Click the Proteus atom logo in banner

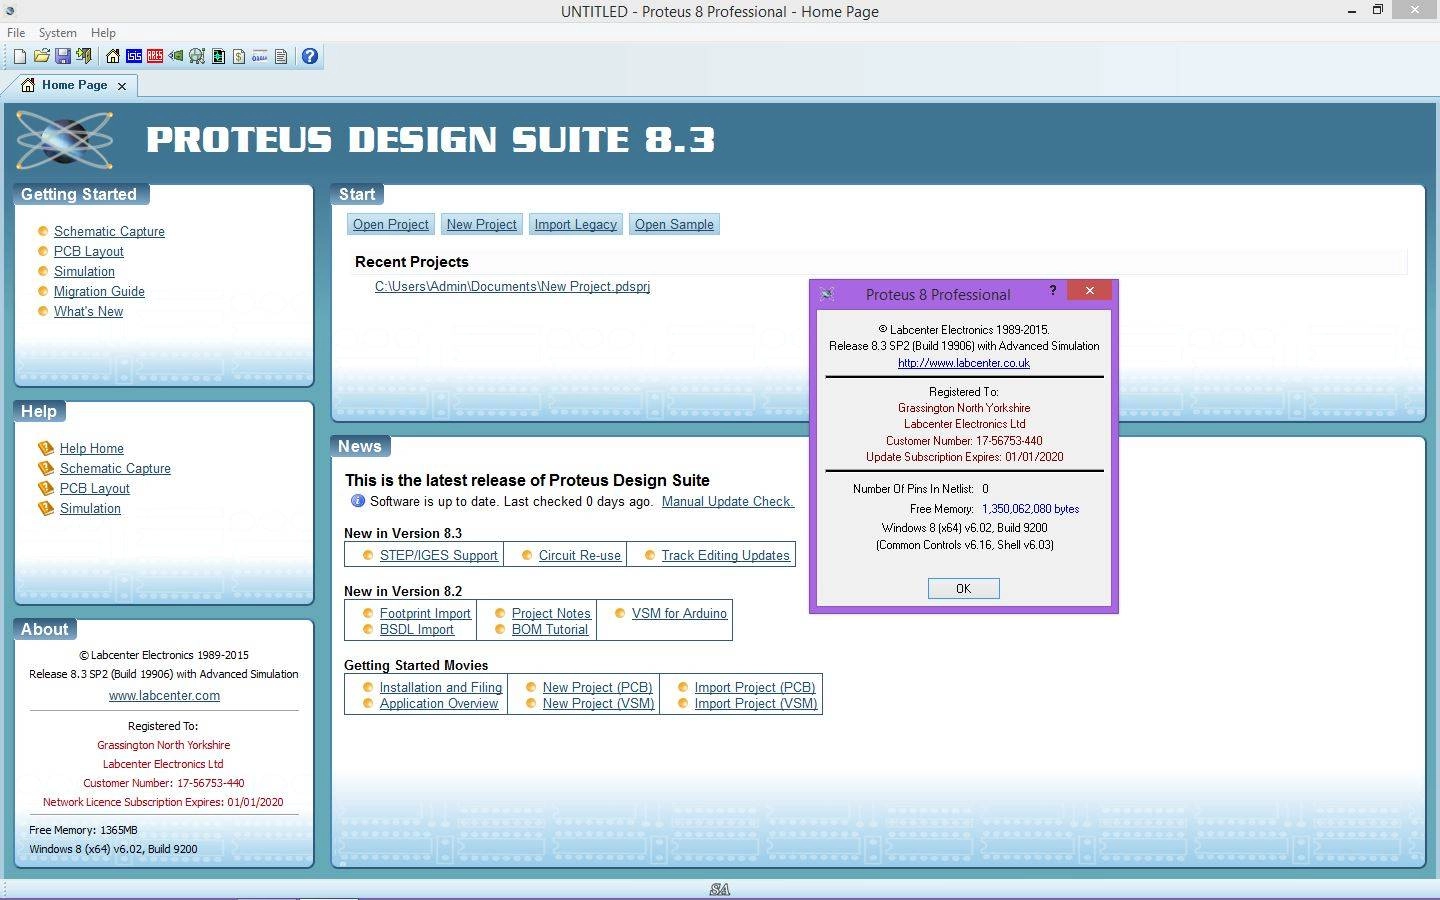[x=65, y=140]
